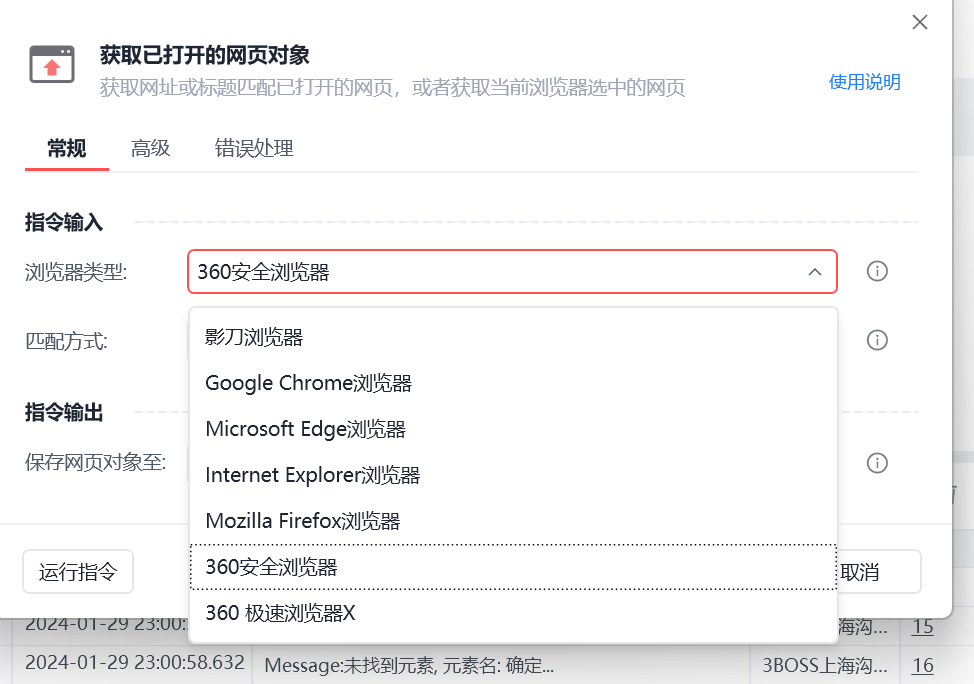The image size is (974, 684).
Task: Select 影刀浏览器 from the list
Action: click(513, 337)
